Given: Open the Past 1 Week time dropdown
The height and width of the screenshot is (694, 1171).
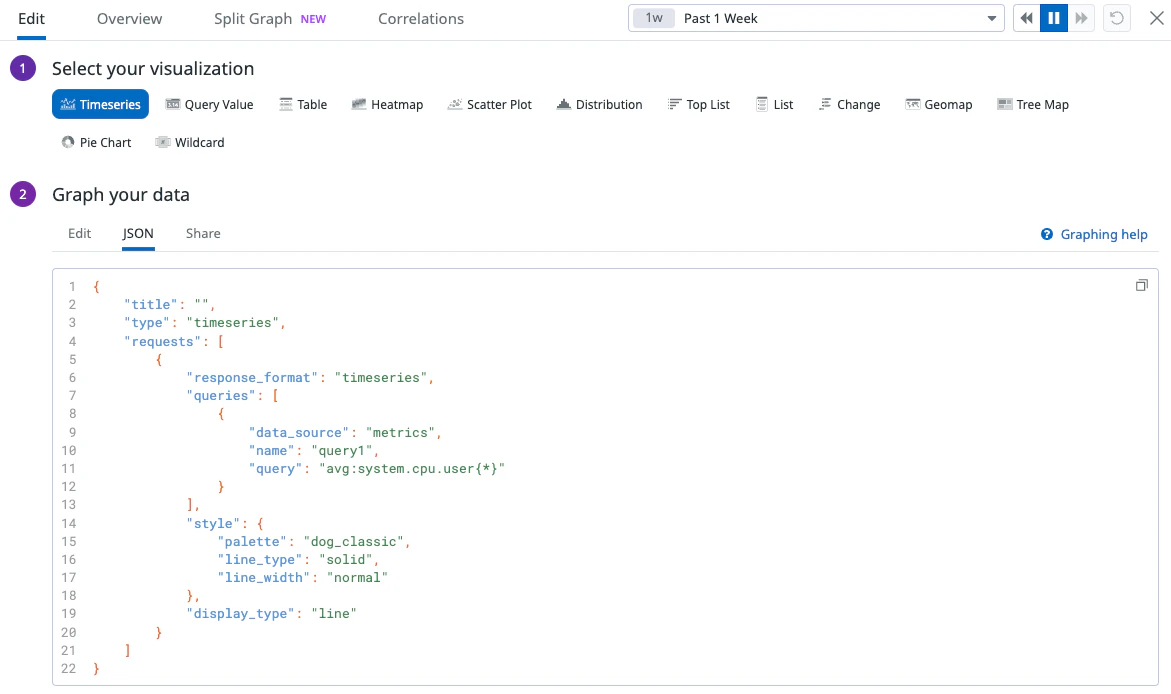Looking at the screenshot, I should (x=816, y=19).
